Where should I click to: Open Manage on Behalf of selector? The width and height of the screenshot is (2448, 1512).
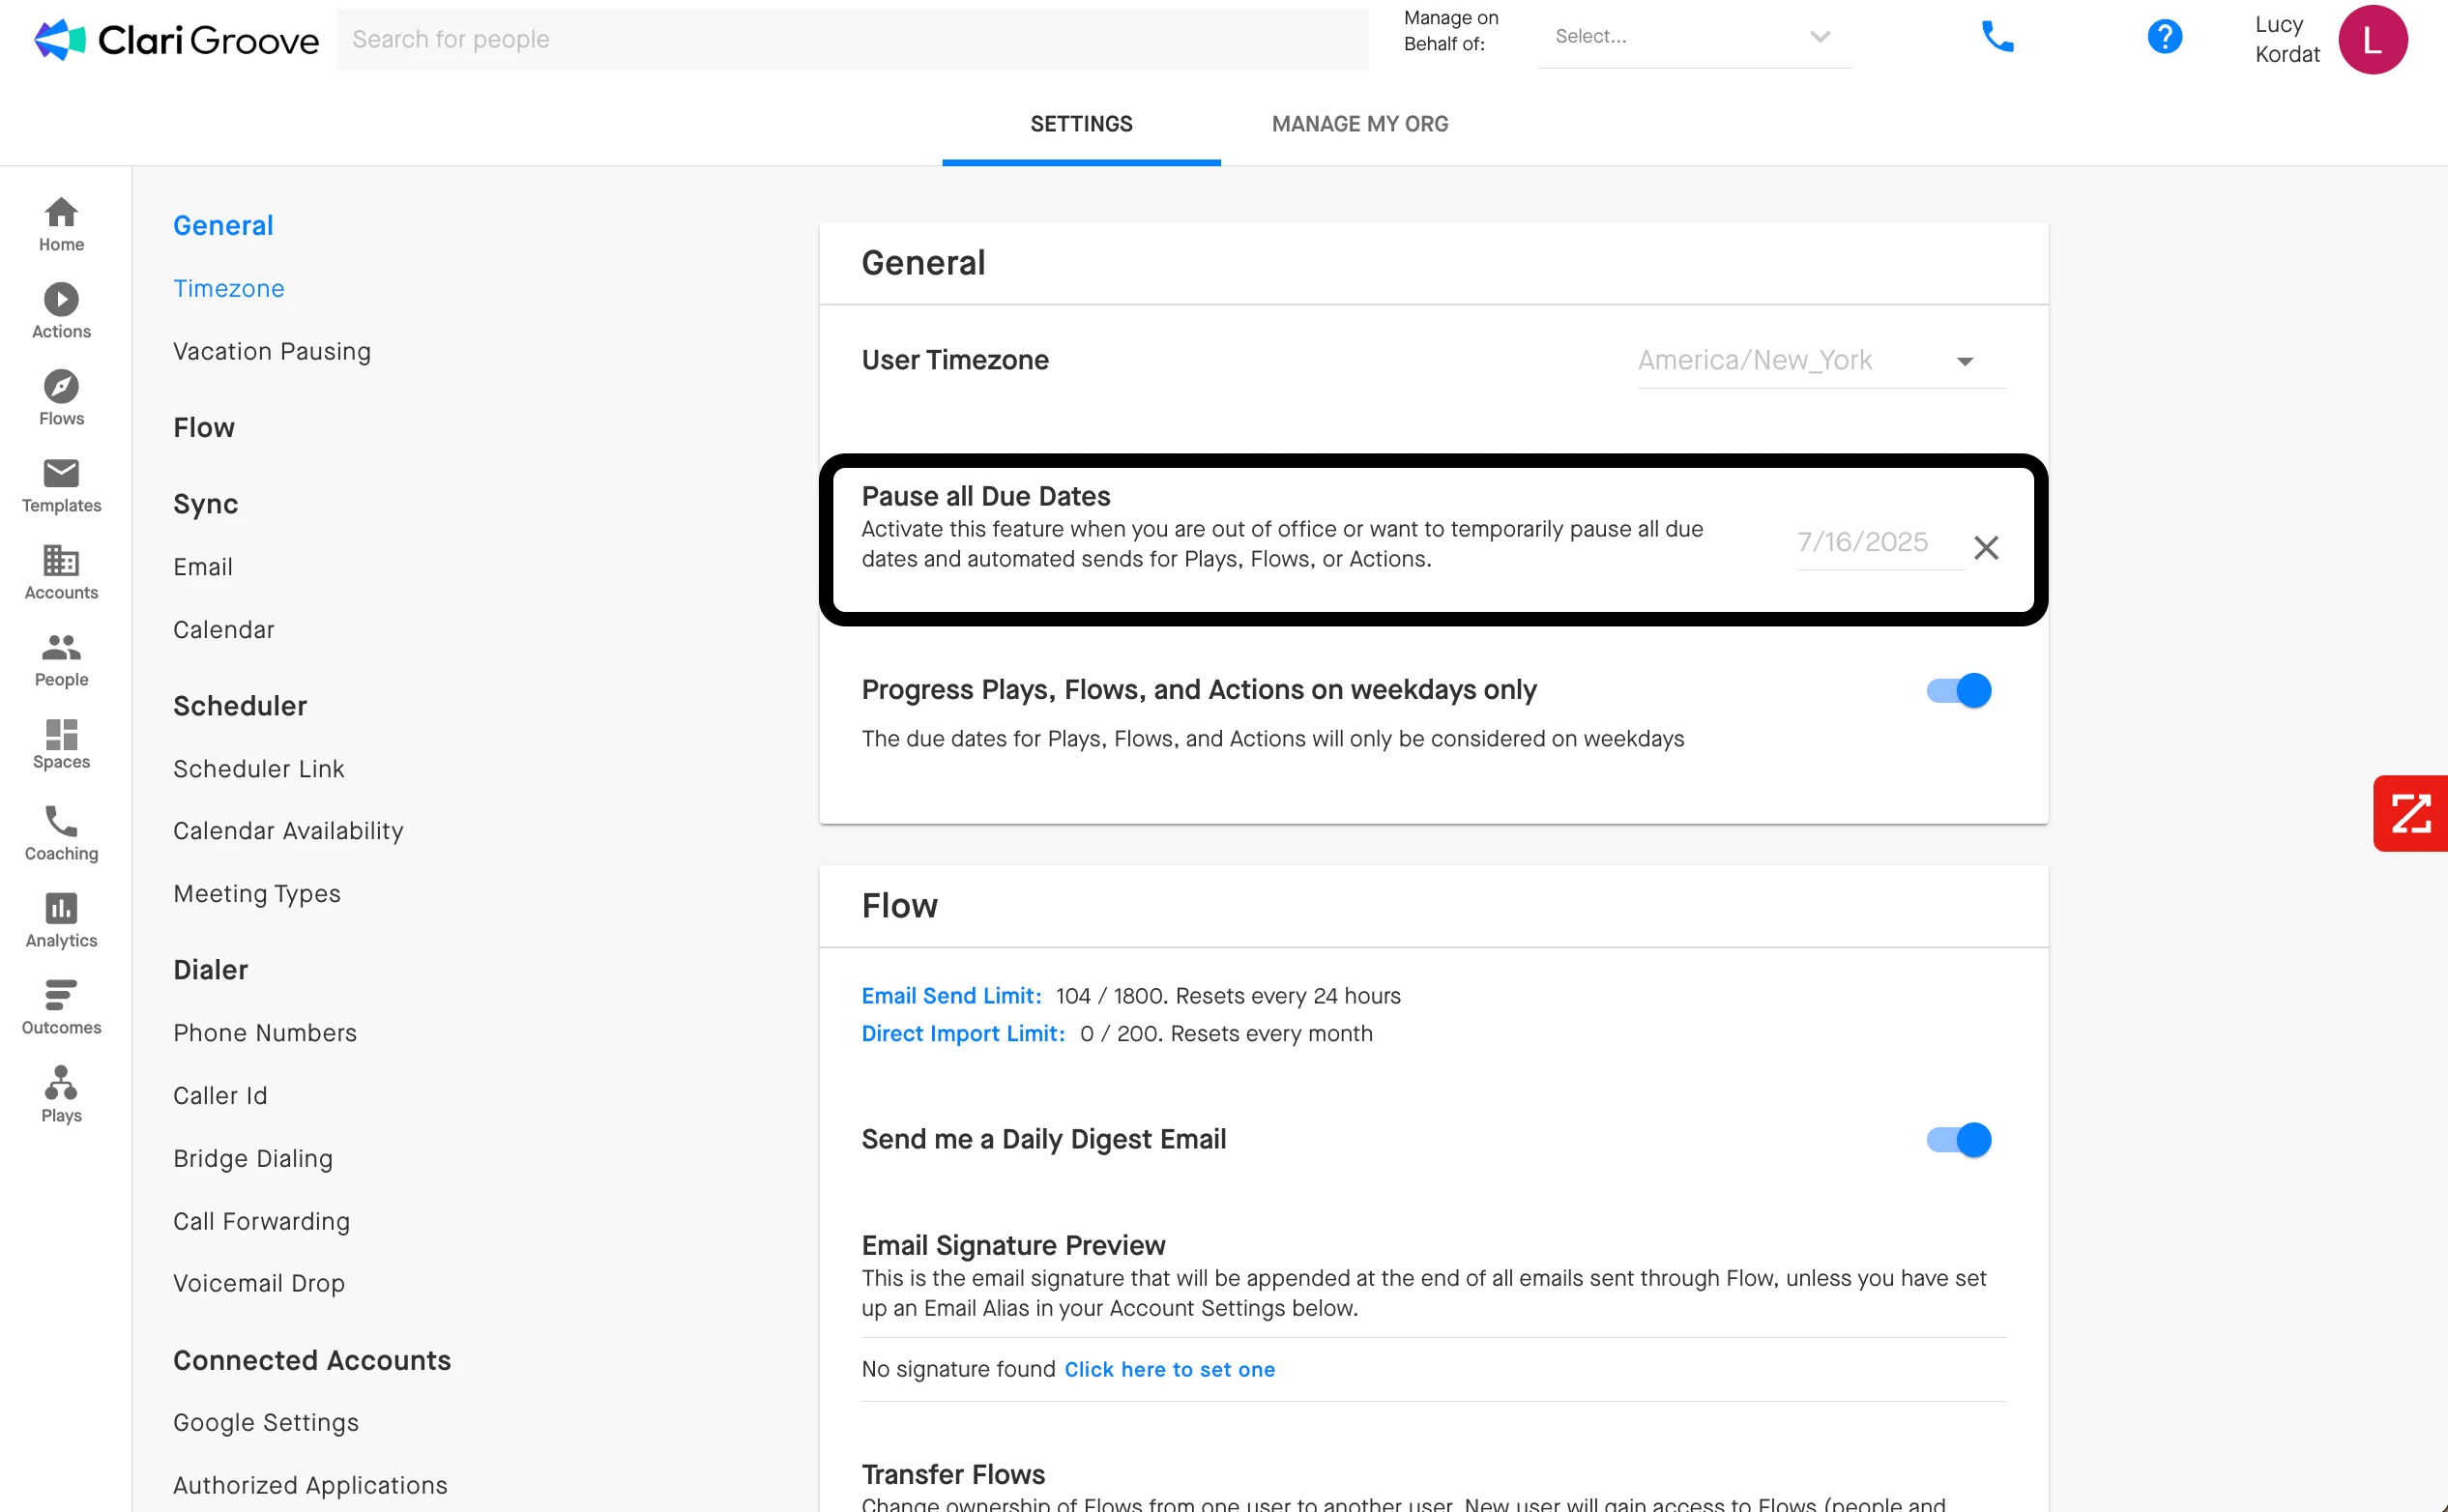point(1692,37)
